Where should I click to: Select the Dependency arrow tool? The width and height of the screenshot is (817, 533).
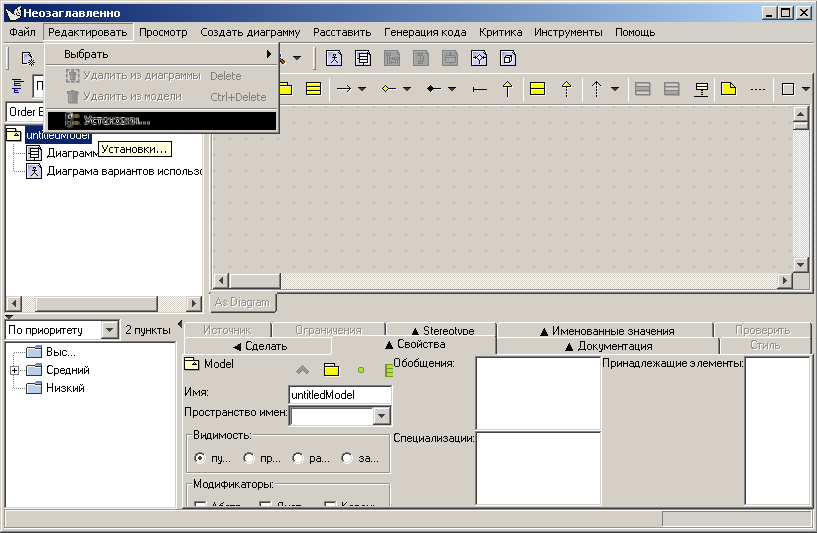point(597,89)
